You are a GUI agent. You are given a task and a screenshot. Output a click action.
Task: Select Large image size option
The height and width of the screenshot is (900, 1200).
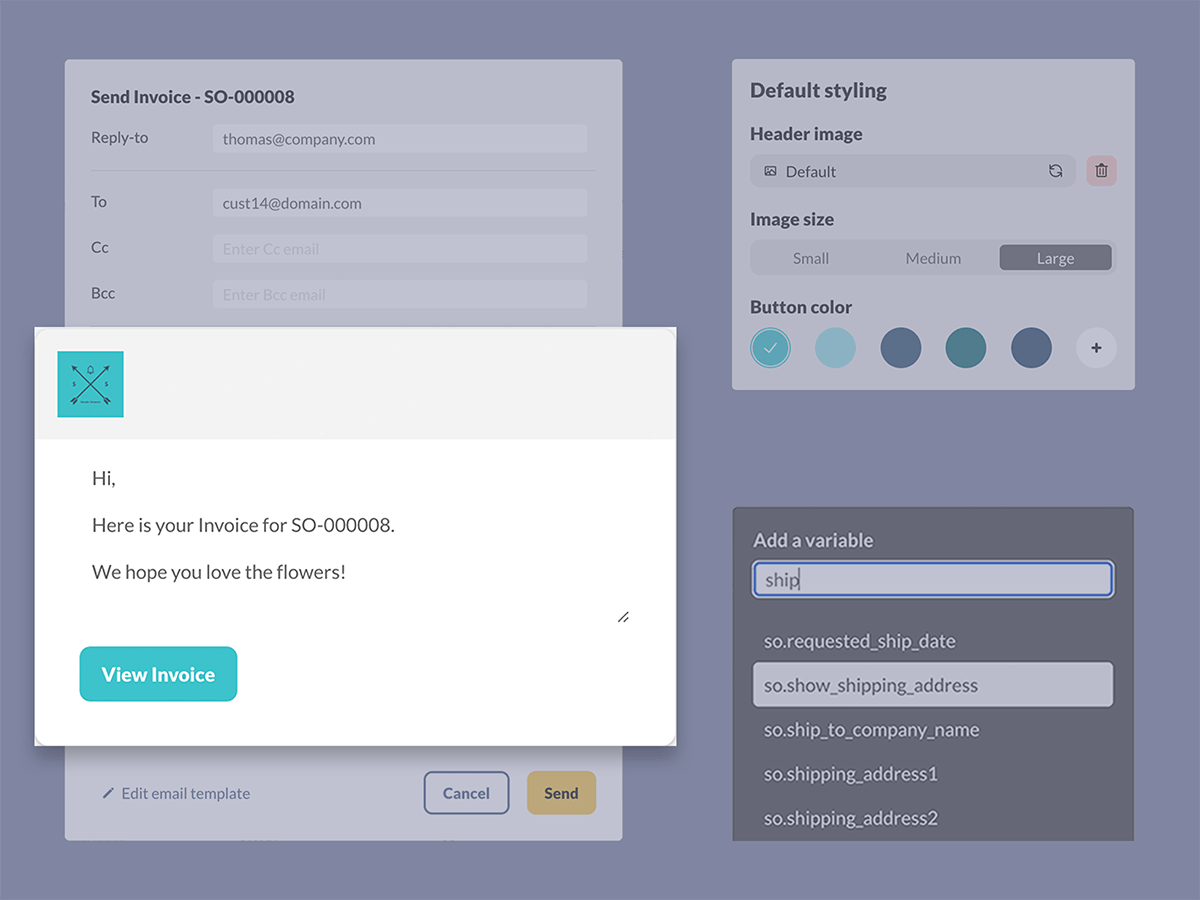1055,258
